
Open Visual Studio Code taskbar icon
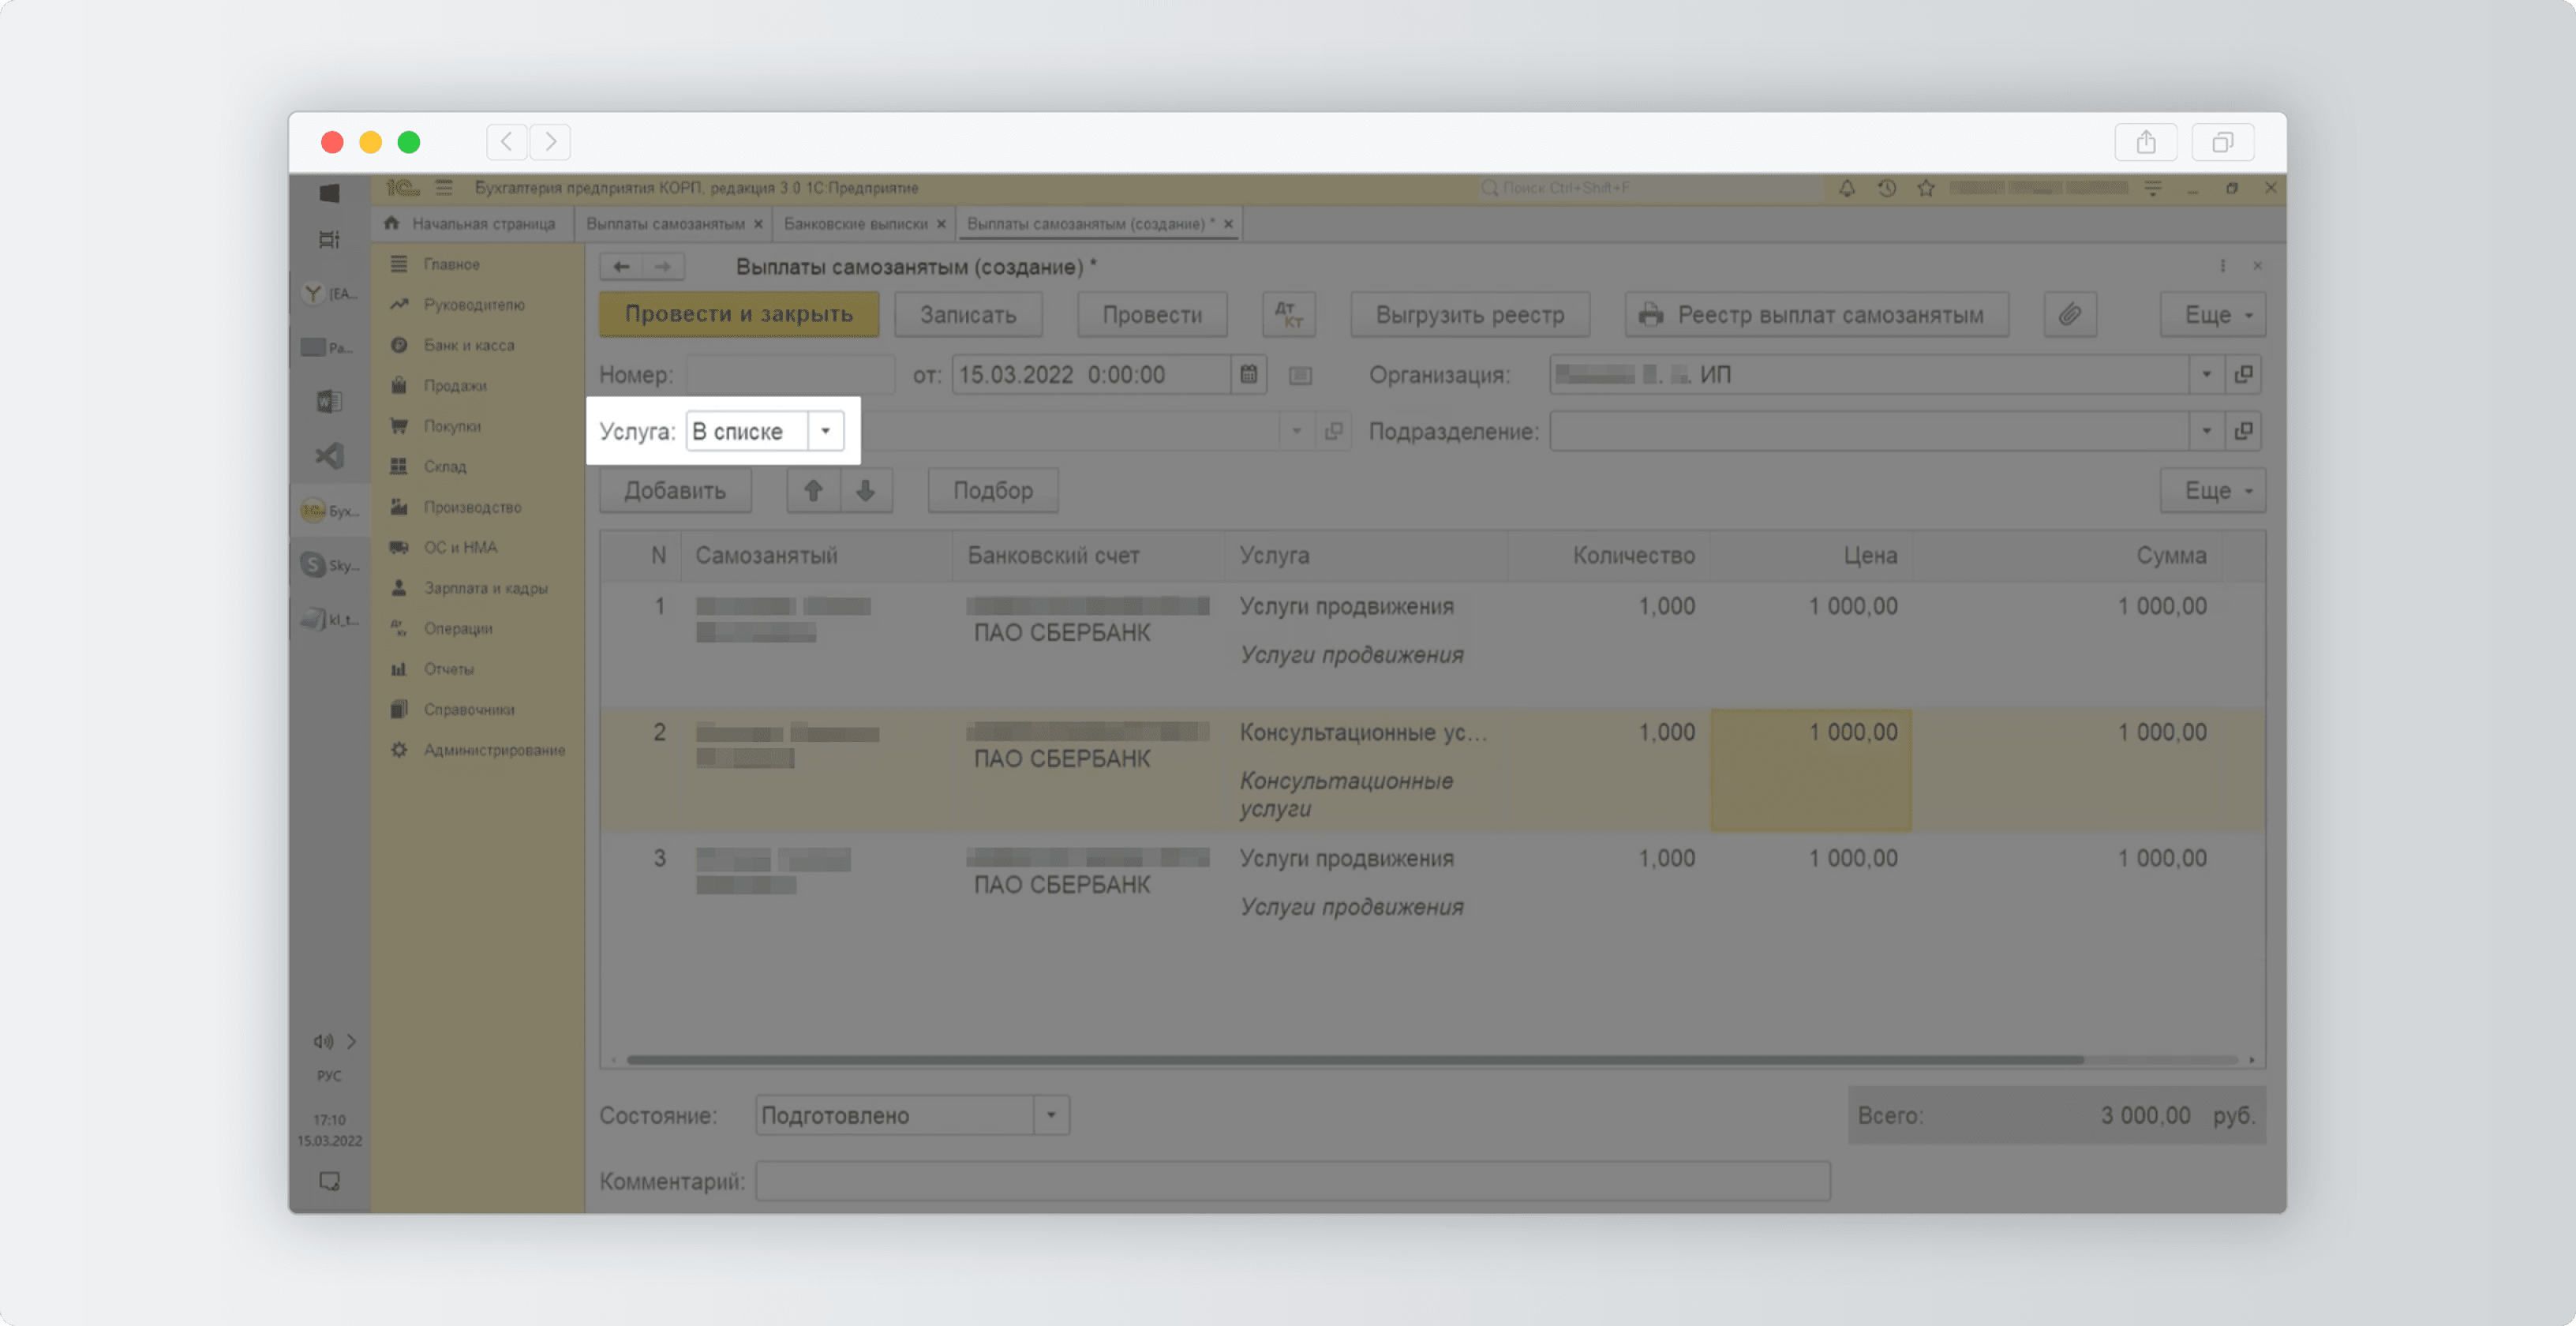click(330, 457)
